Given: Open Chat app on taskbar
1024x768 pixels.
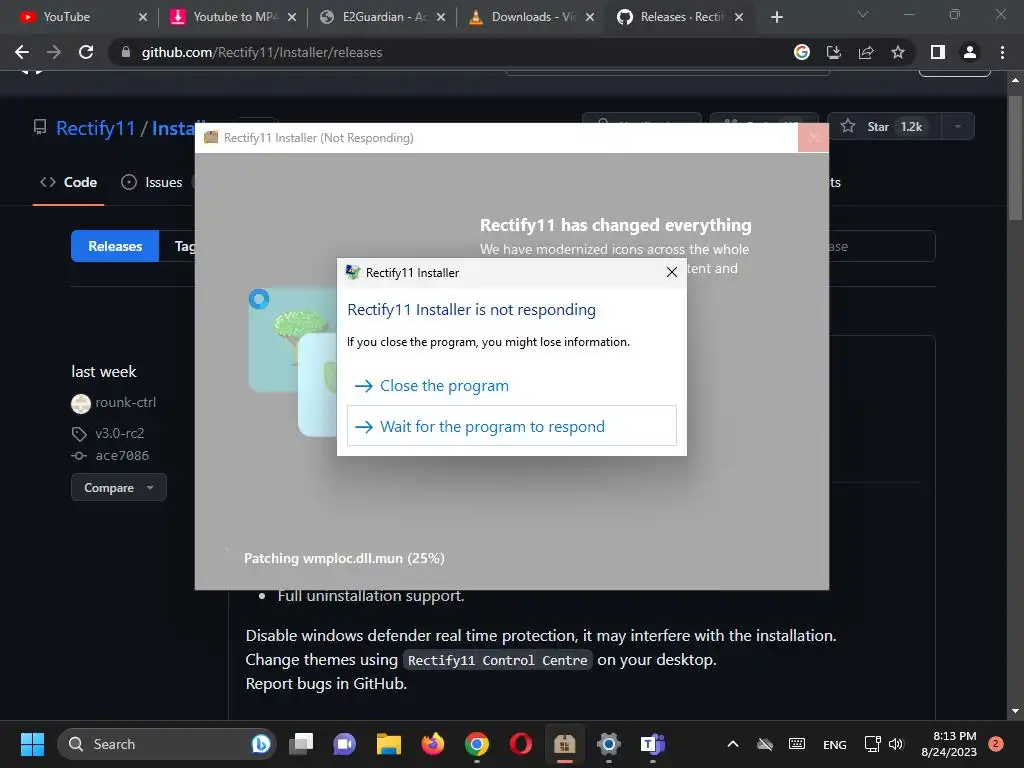Looking at the screenshot, I should click(x=345, y=744).
